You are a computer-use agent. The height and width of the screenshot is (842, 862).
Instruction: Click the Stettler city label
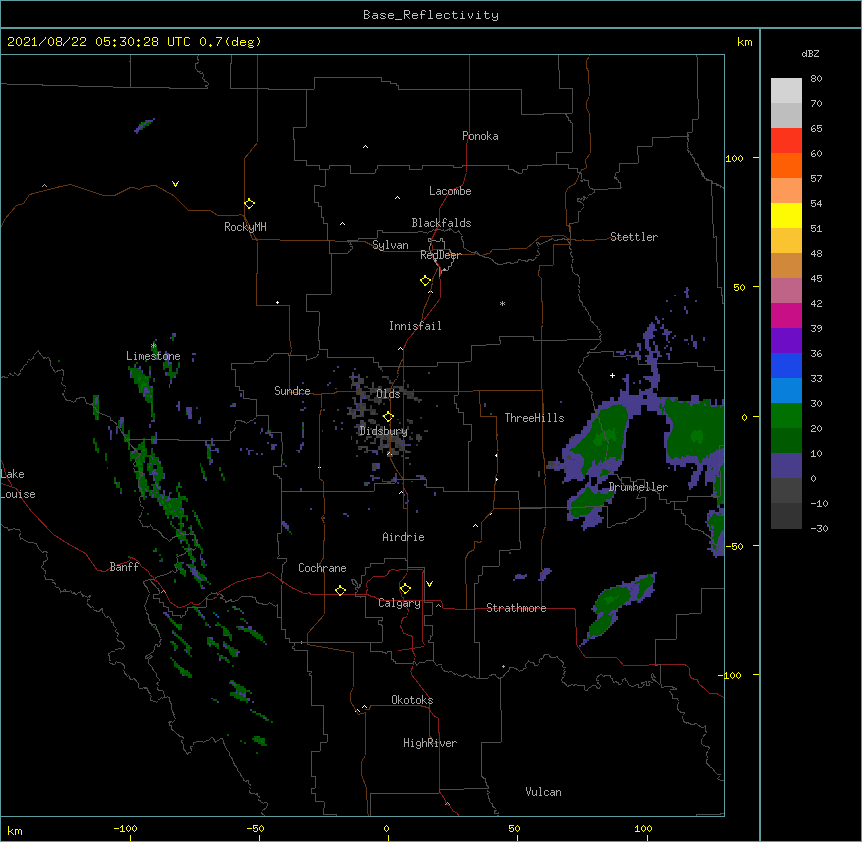point(634,237)
